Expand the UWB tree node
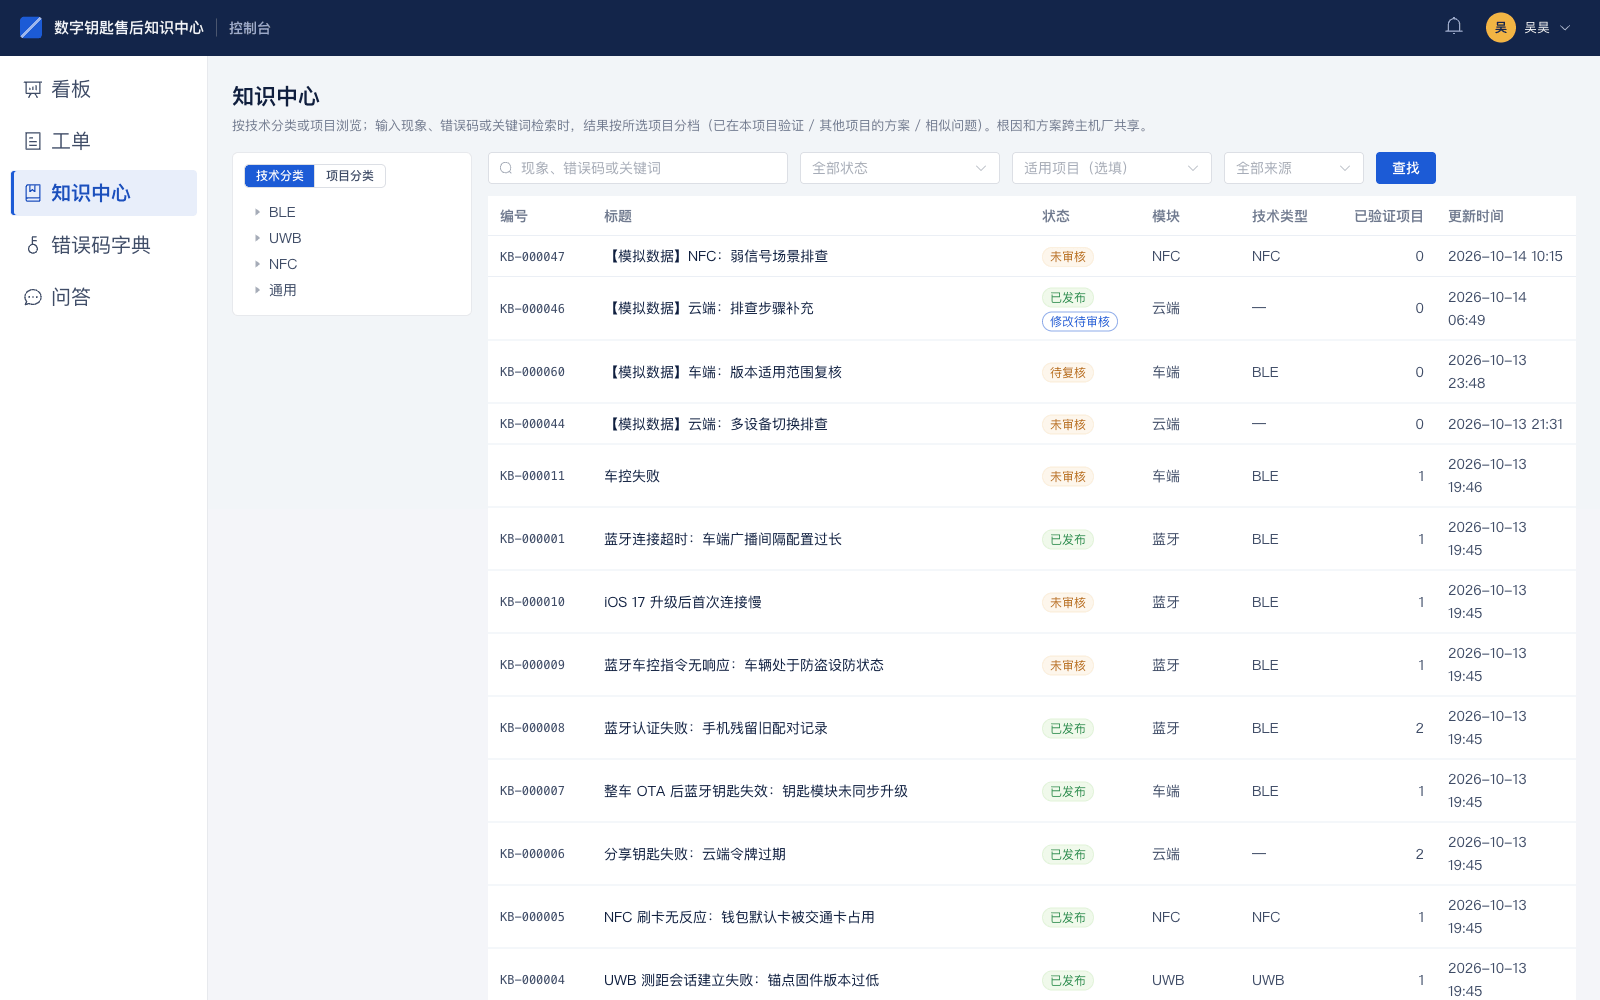The image size is (1600, 1000). (257, 238)
